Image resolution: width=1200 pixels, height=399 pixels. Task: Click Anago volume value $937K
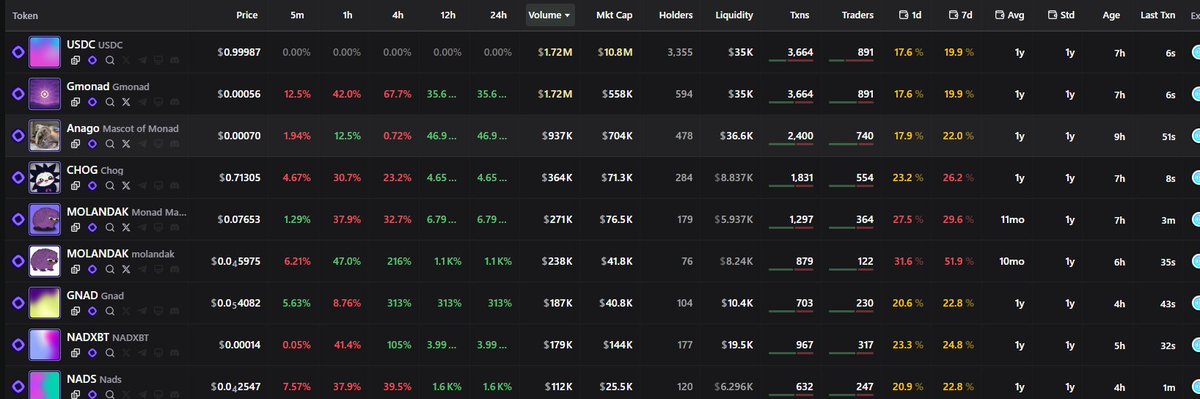point(557,136)
